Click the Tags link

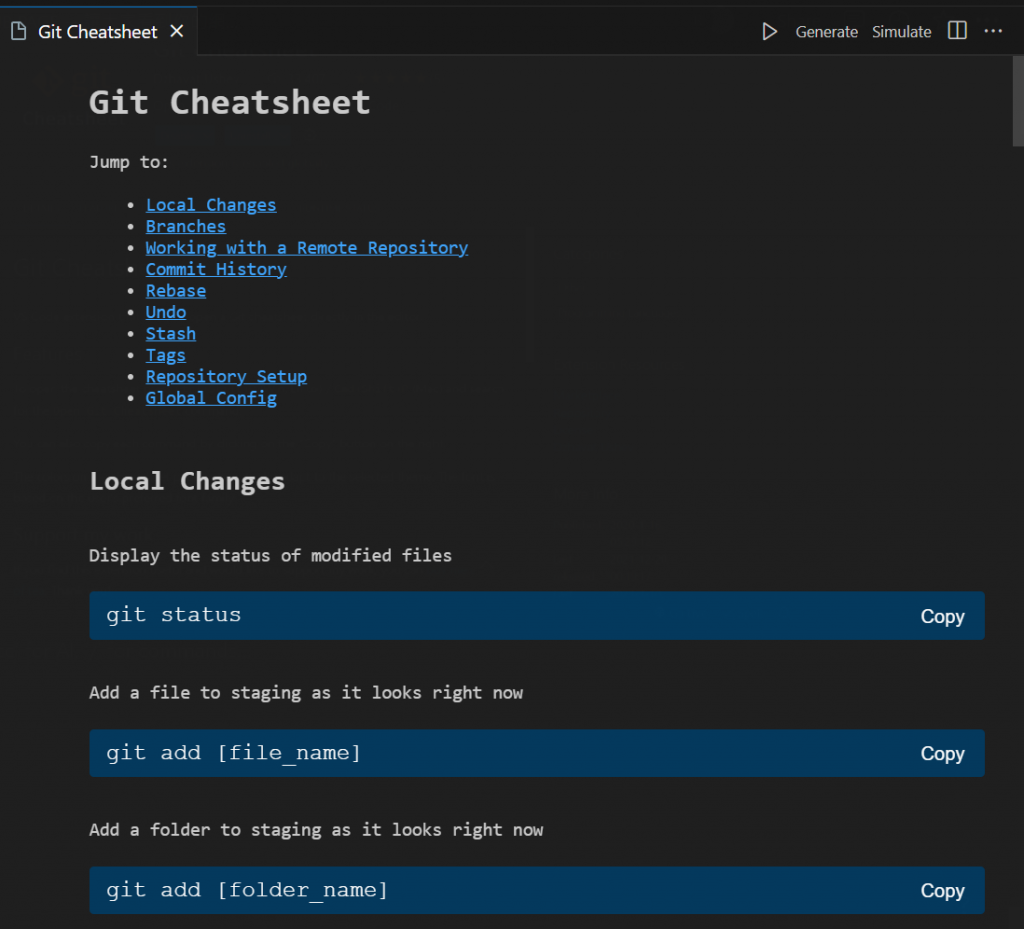[165, 355]
